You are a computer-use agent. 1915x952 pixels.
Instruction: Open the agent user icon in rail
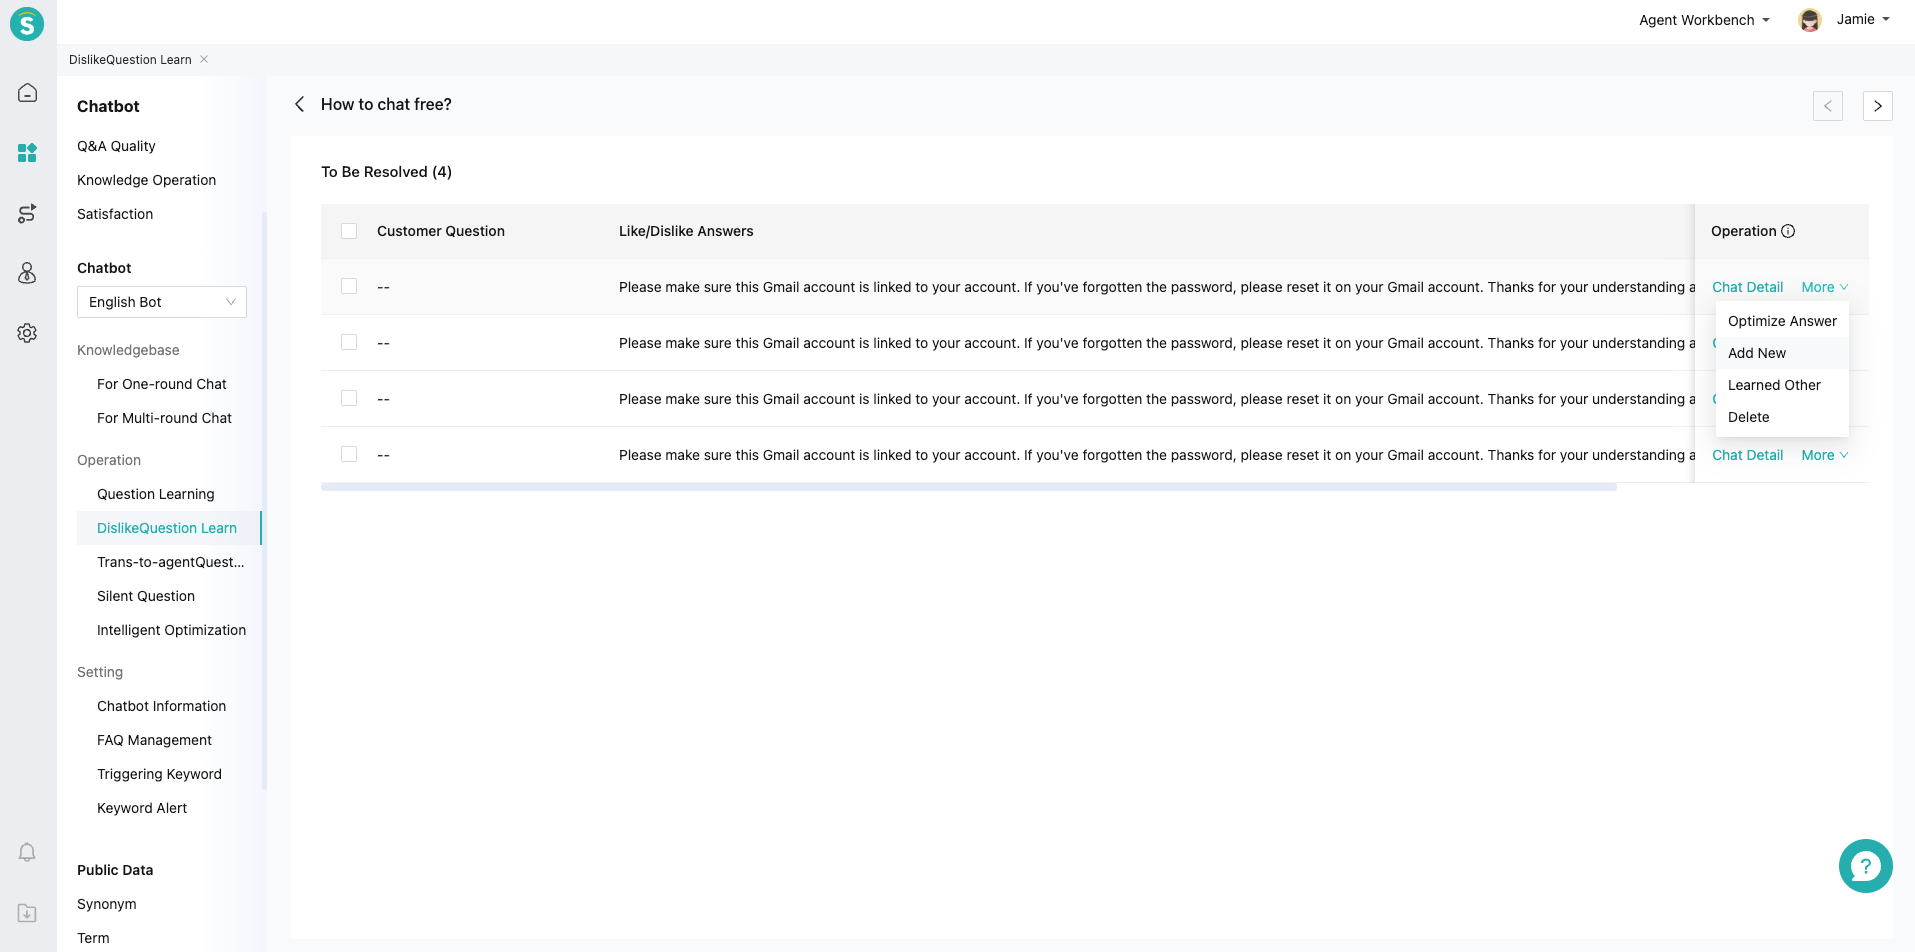[x=27, y=273]
